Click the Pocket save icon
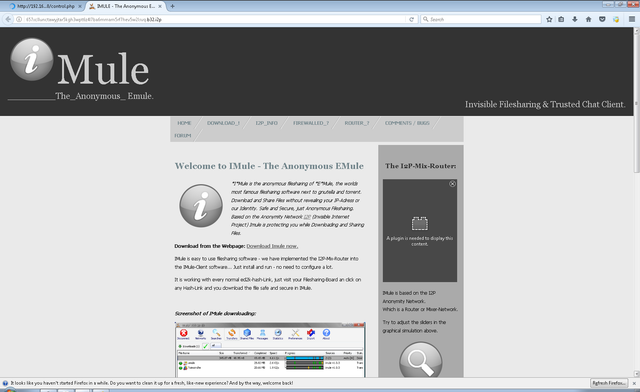The height and width of the screenshot is (392, 640). click(x=602, y=19)
